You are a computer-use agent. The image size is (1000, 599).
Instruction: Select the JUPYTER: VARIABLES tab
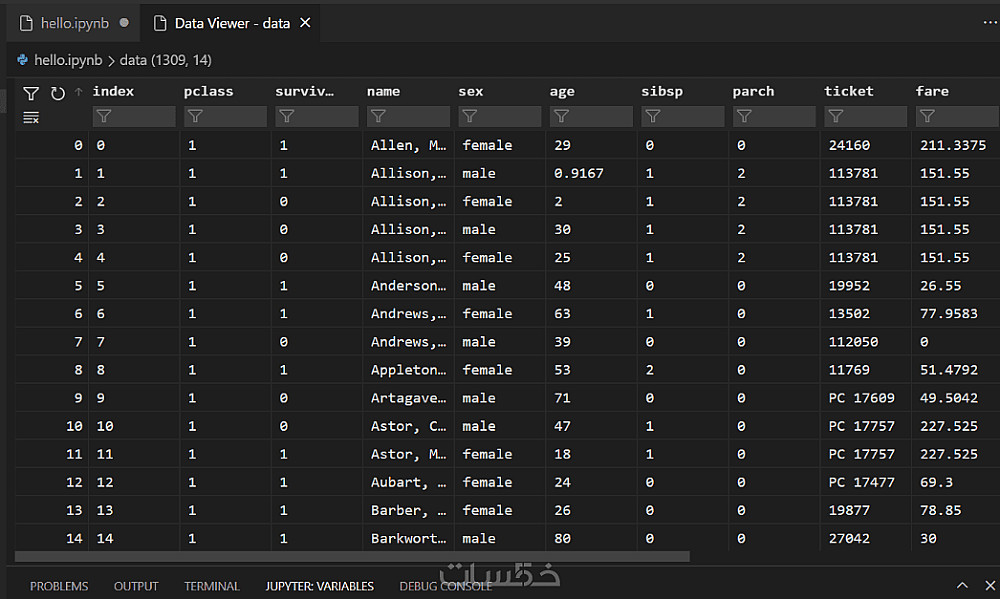(x=320, y=586)
